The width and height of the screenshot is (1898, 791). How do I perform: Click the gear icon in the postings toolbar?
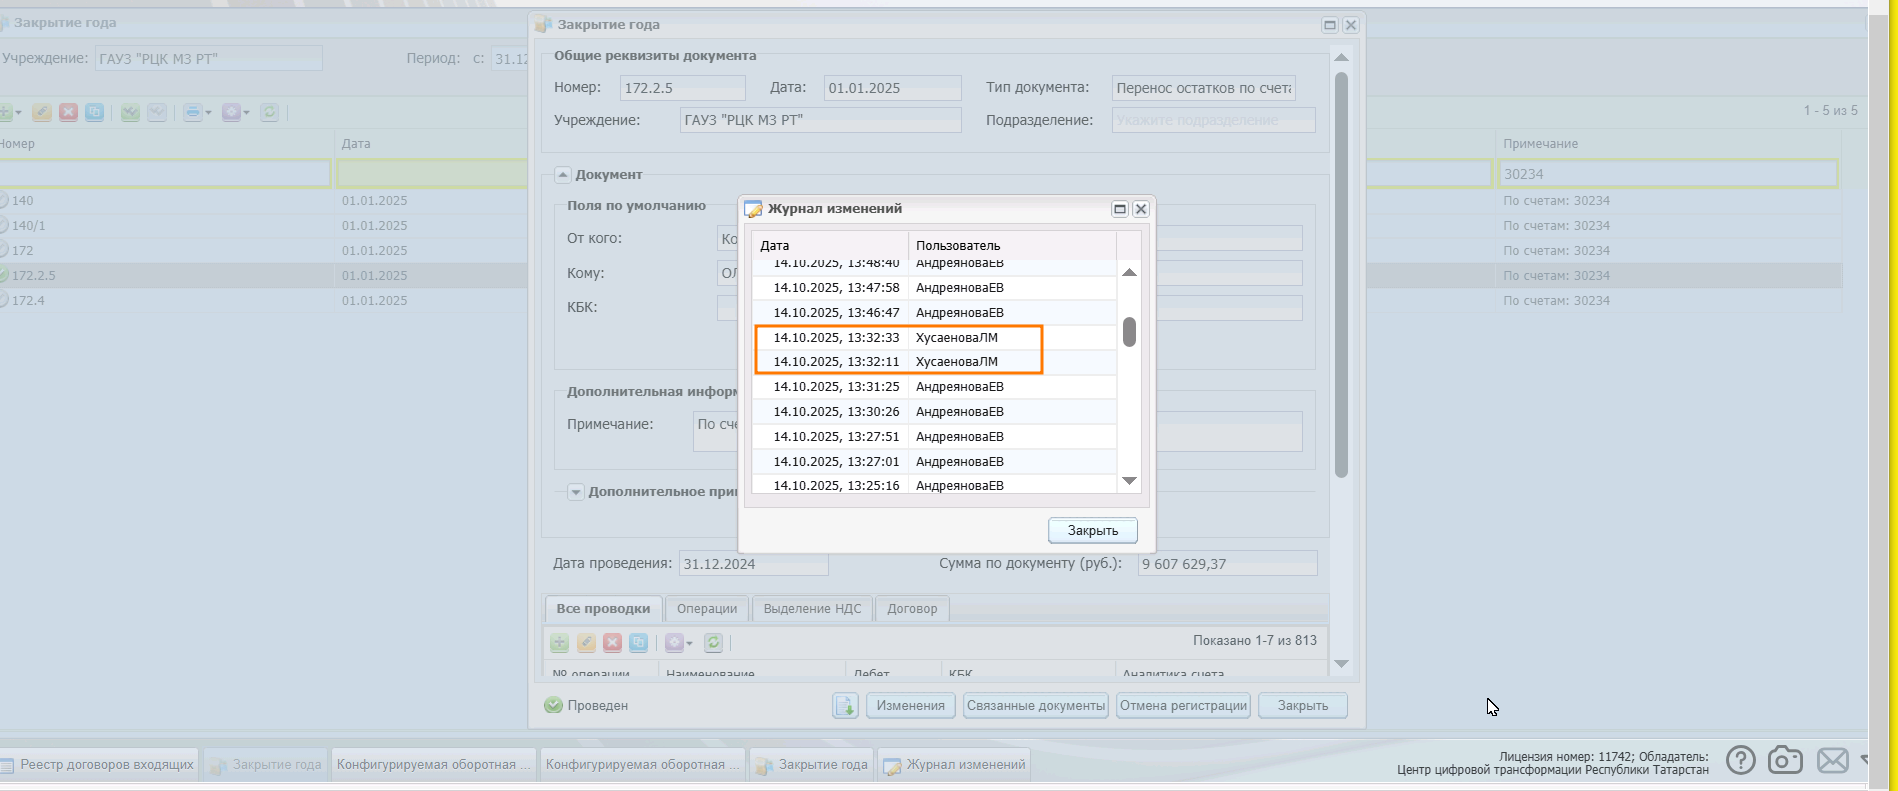click(x=674, y=643)
